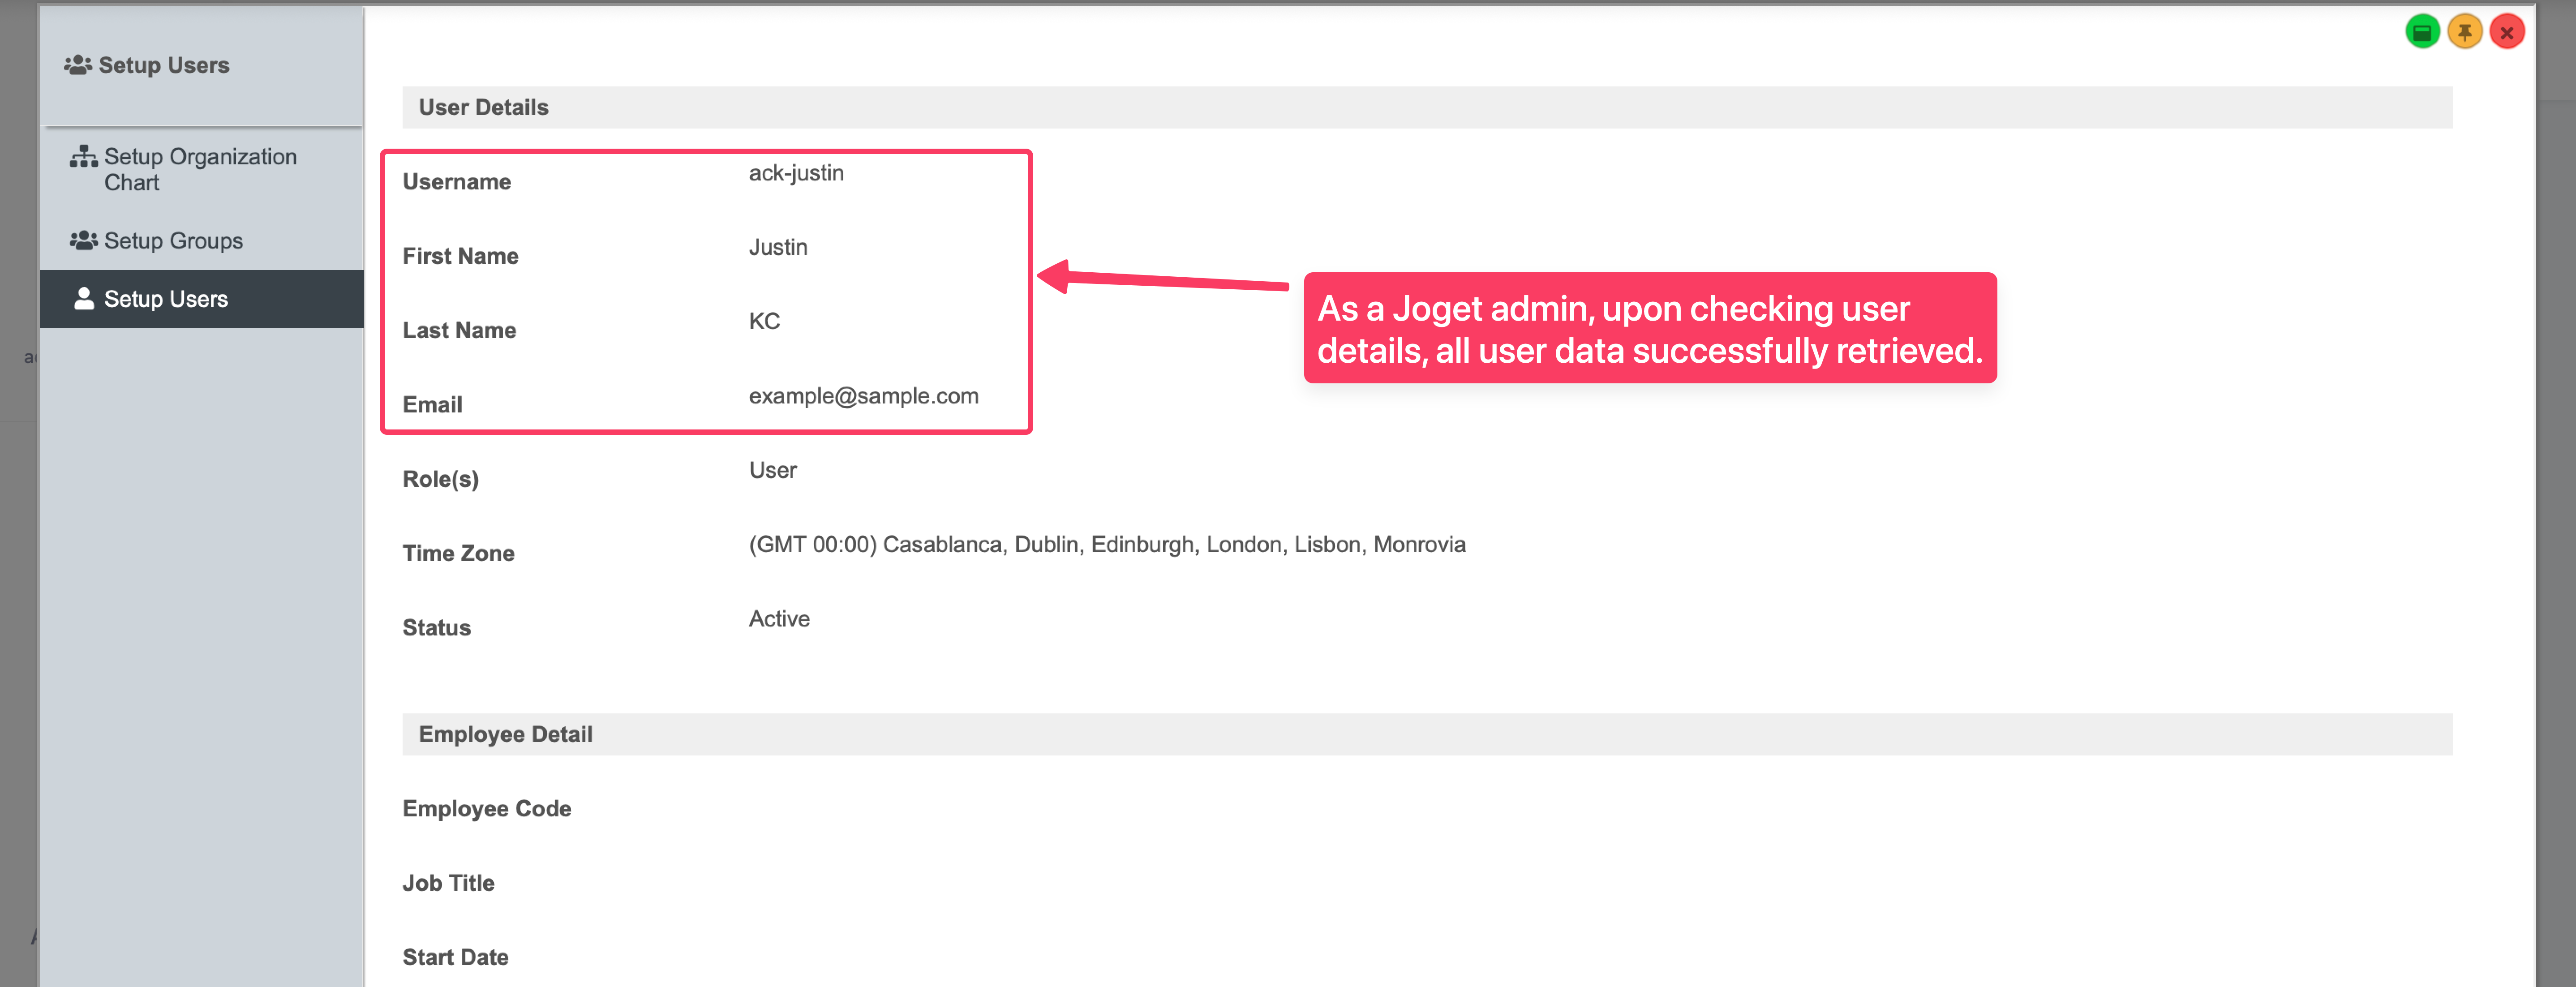Click the Setup Users sidebar header
The height and width of the screenshot is (987, 2576).
[x=147, y=66]
